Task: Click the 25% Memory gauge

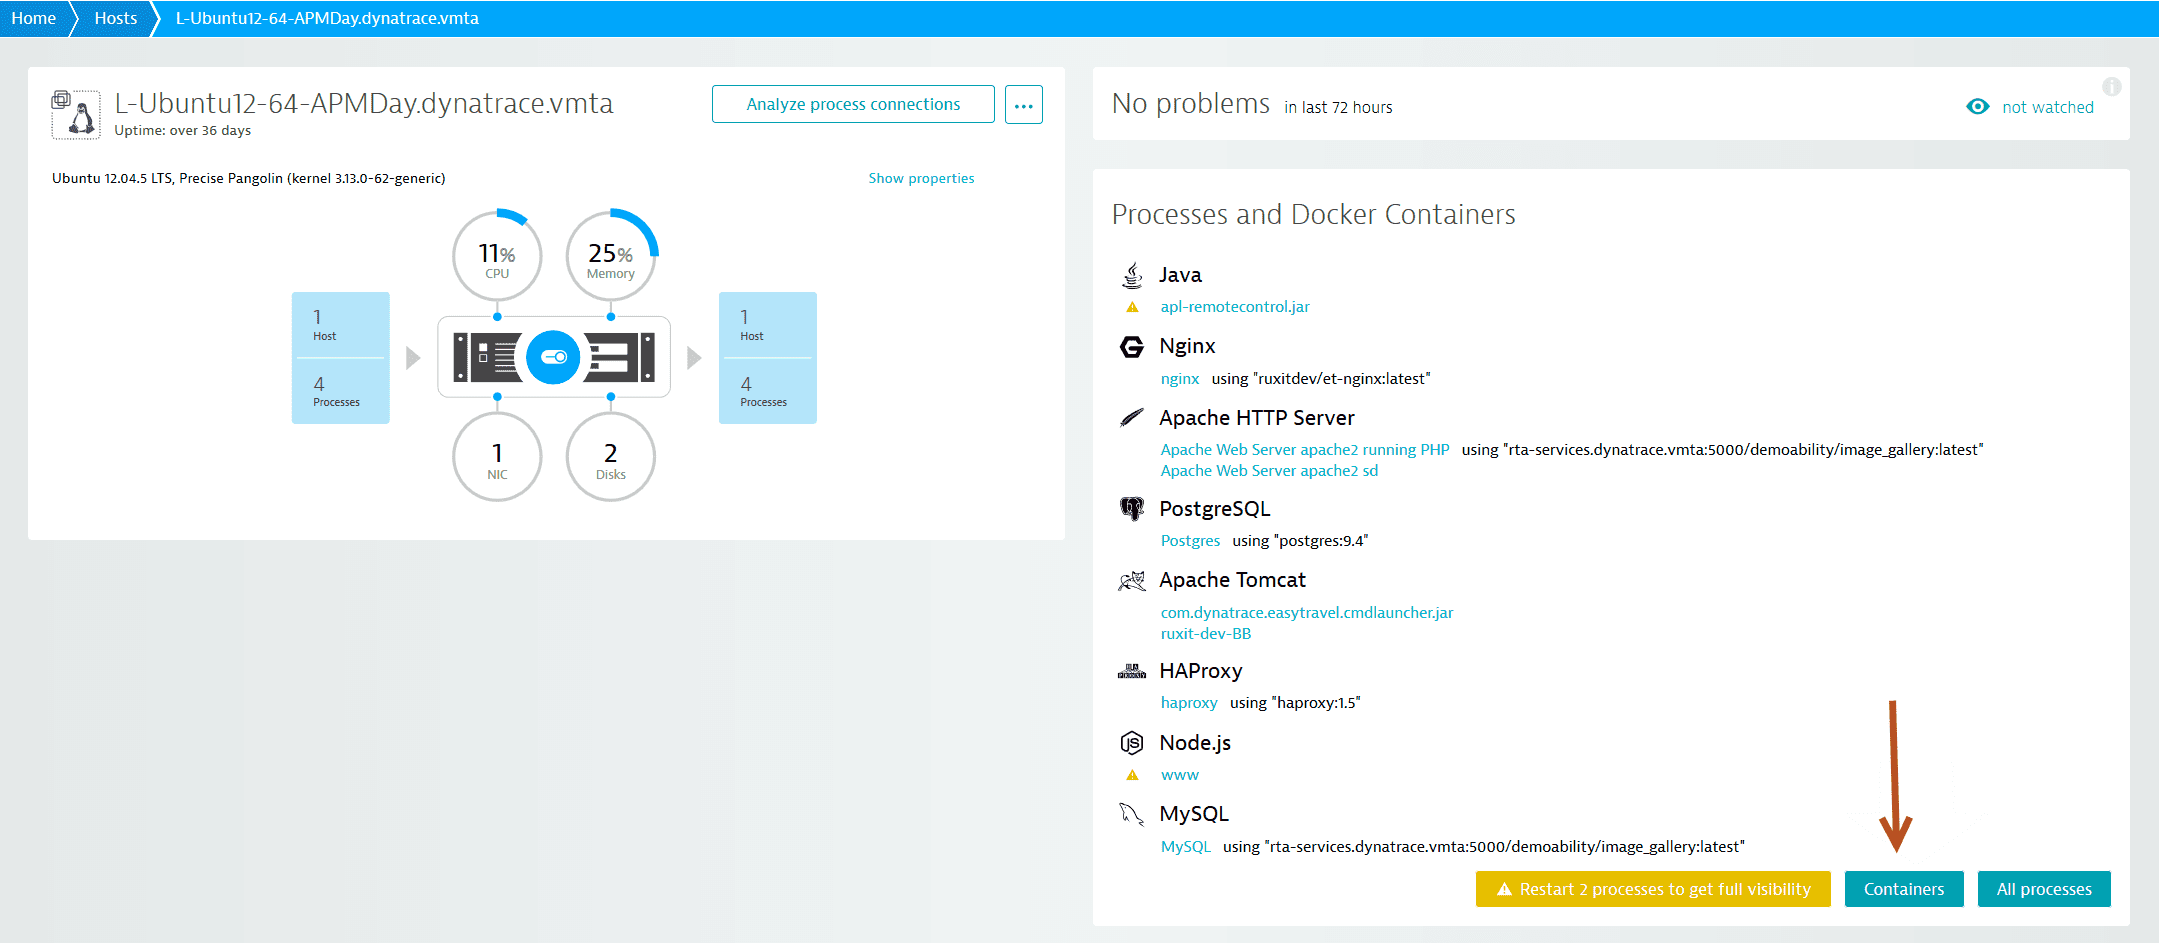Action: [x=611, y=255]
